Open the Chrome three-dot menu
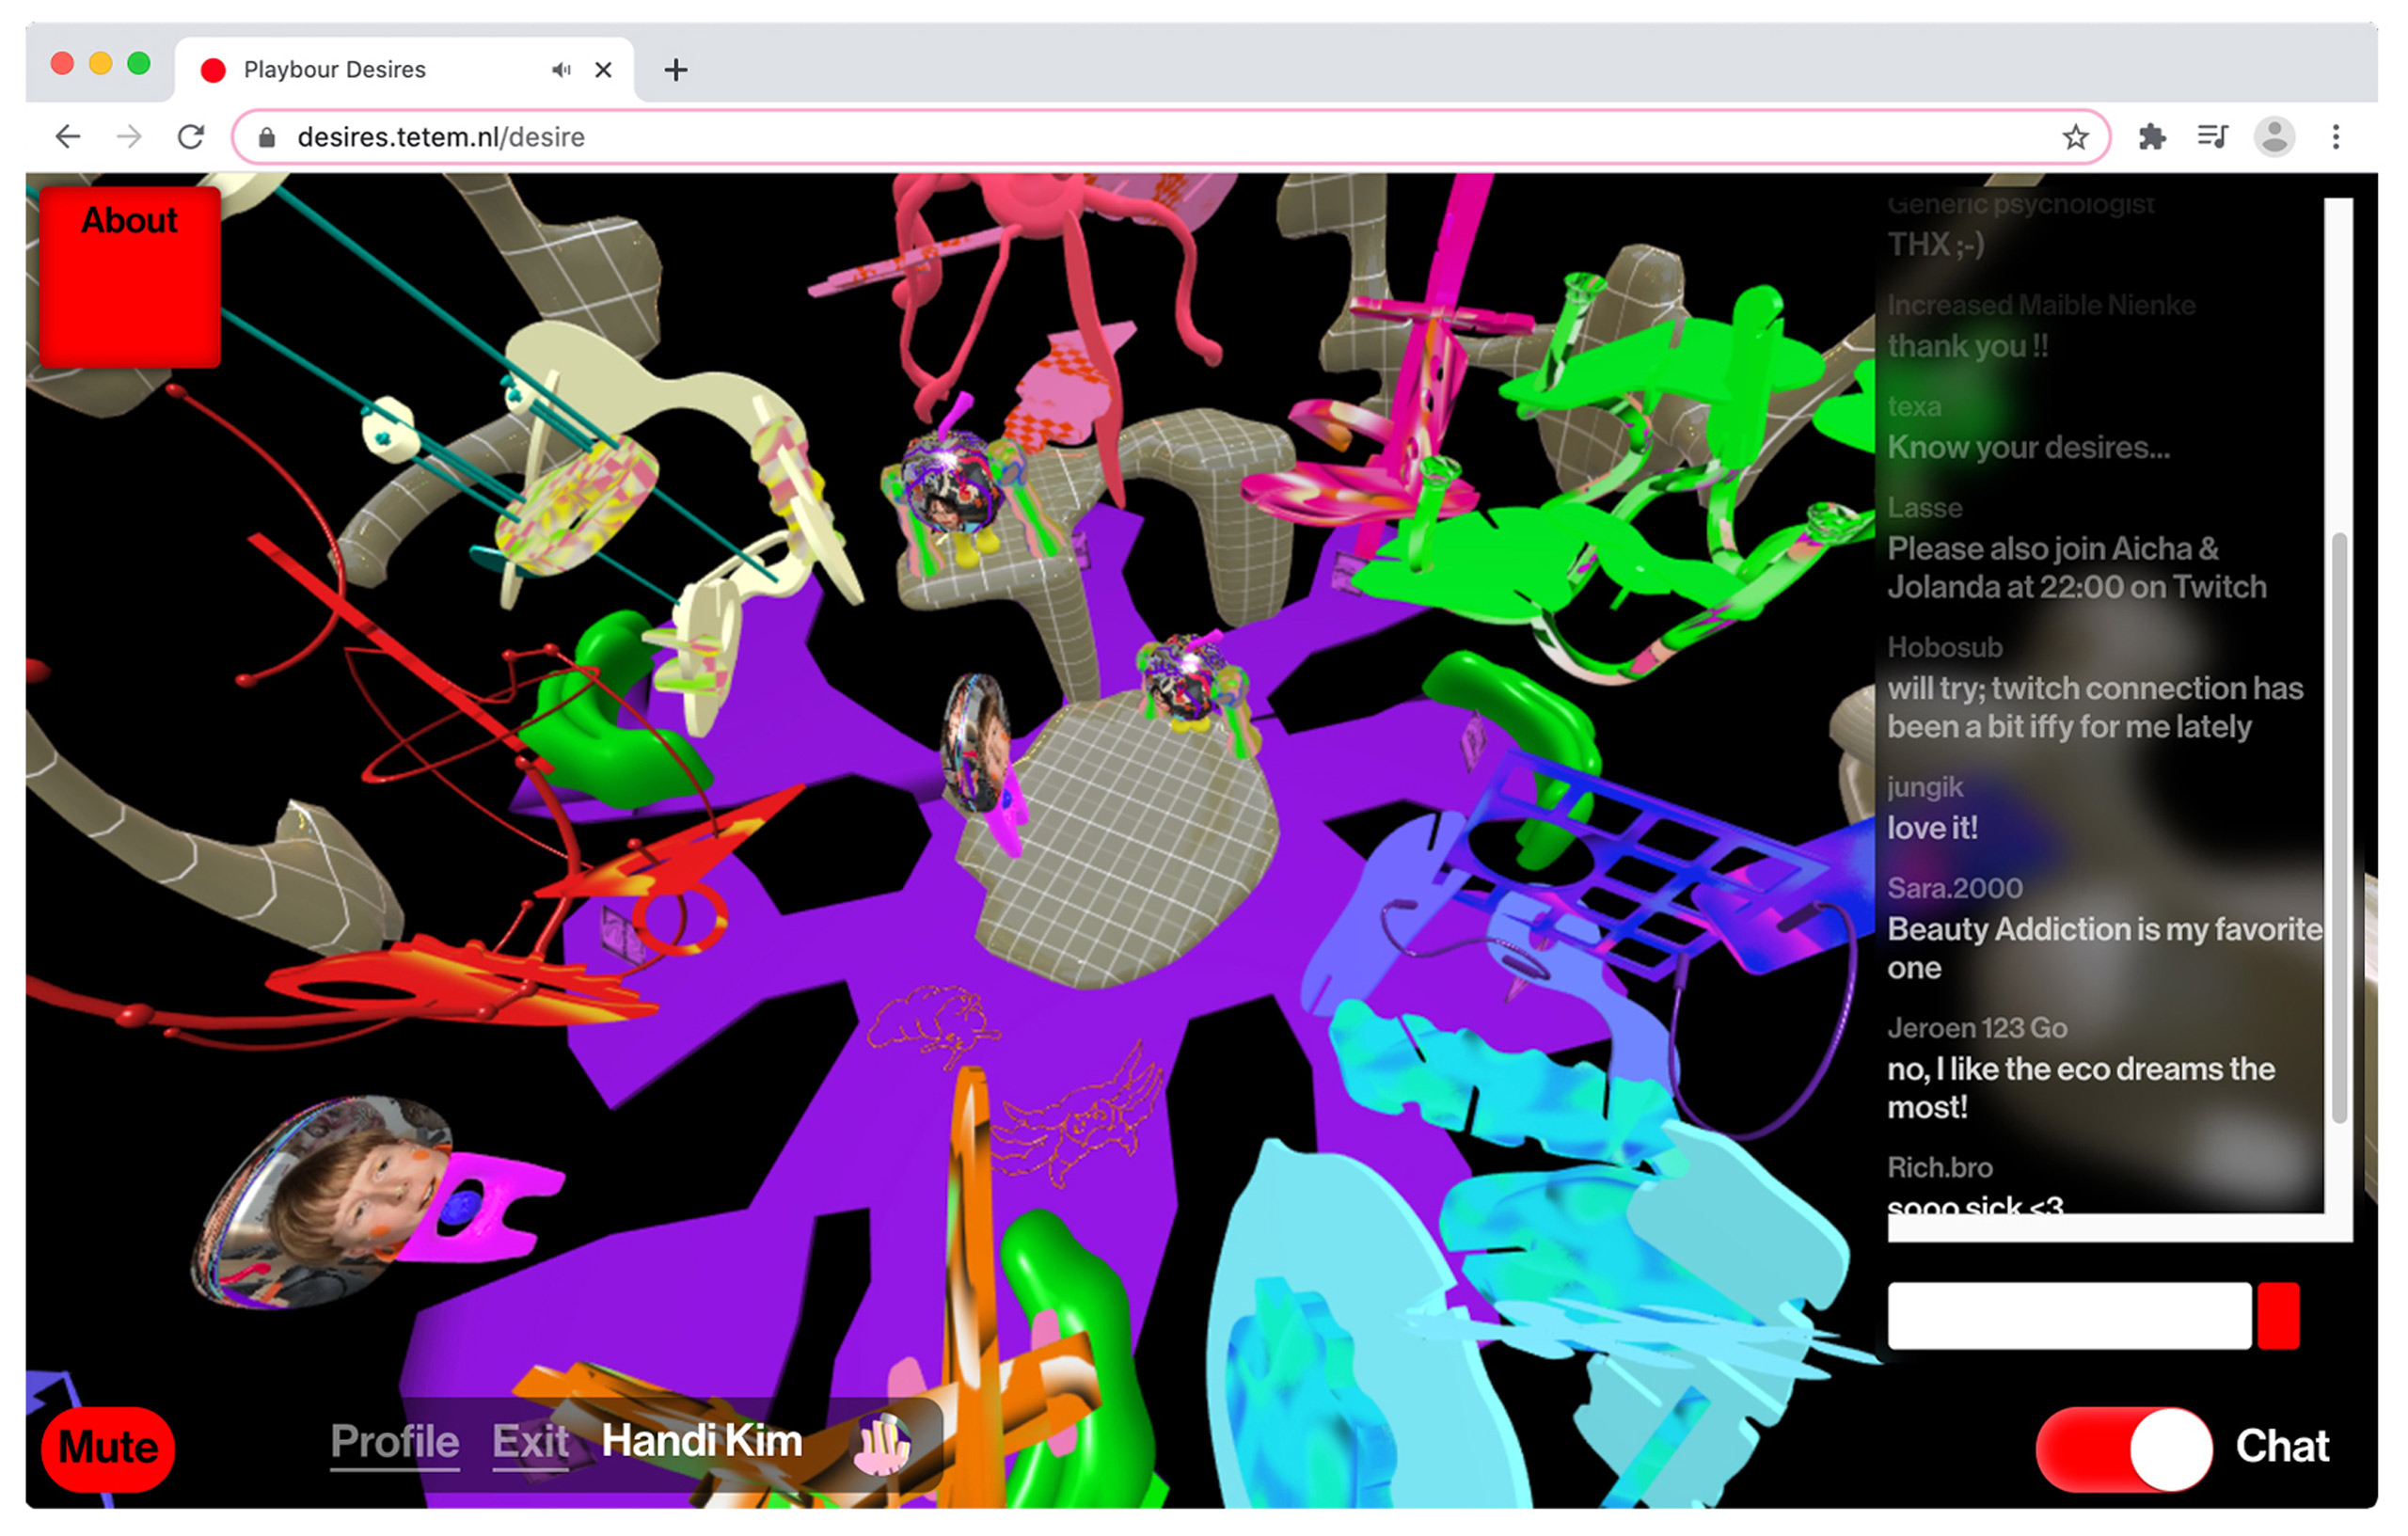The height and width of the screenshot is (1536, 2408). pos(2335,137)
